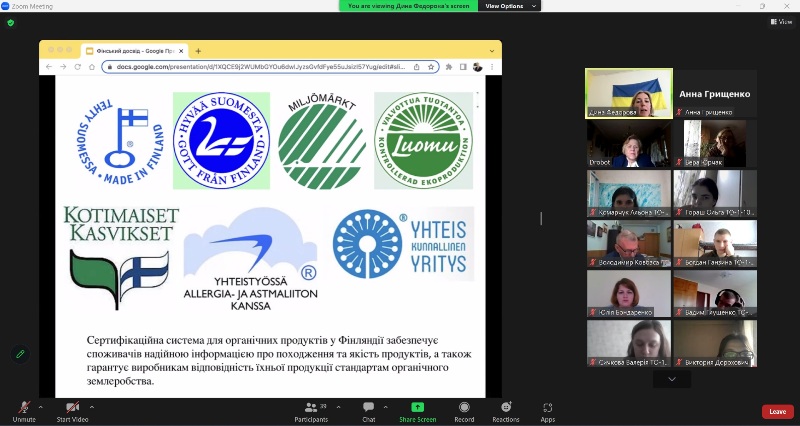Open the View Options dropdown
800x426 pixels.
click(x=509, y=6)
